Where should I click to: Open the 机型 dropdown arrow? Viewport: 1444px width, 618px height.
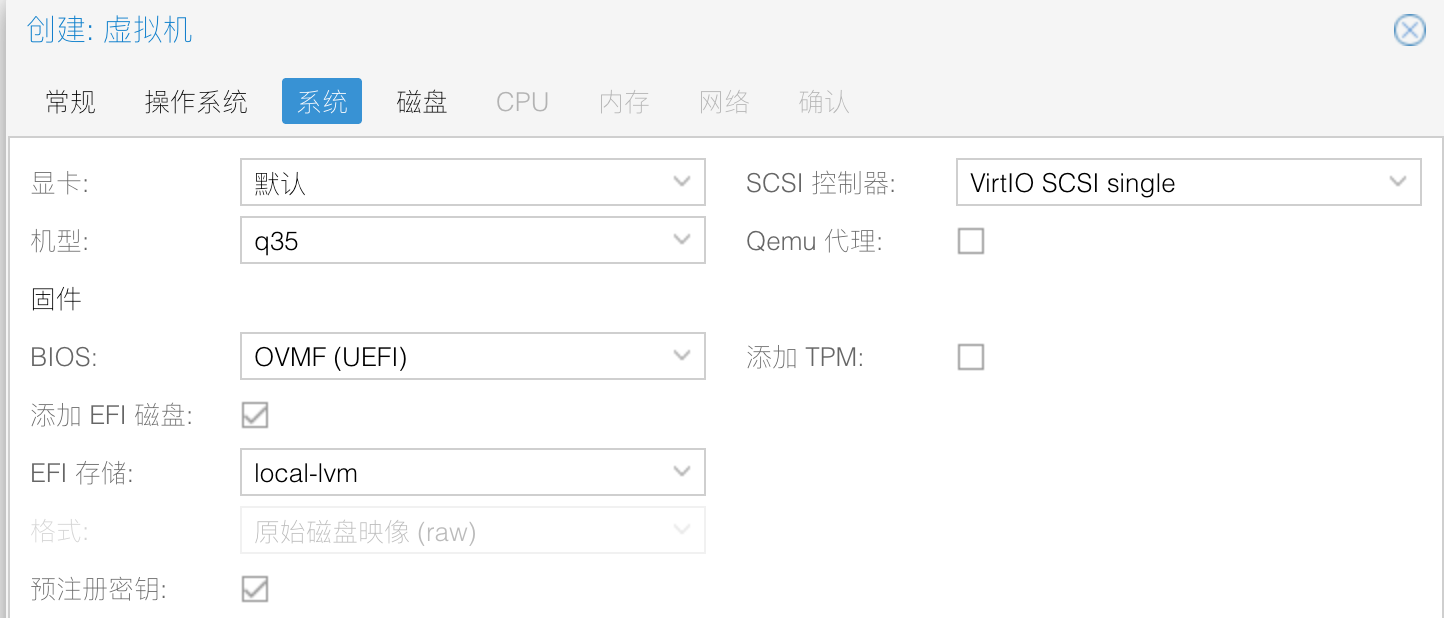click(682, 241)
